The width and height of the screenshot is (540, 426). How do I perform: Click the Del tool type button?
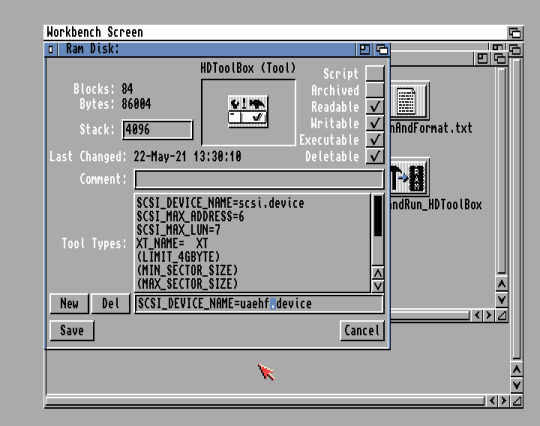(111, 304)
